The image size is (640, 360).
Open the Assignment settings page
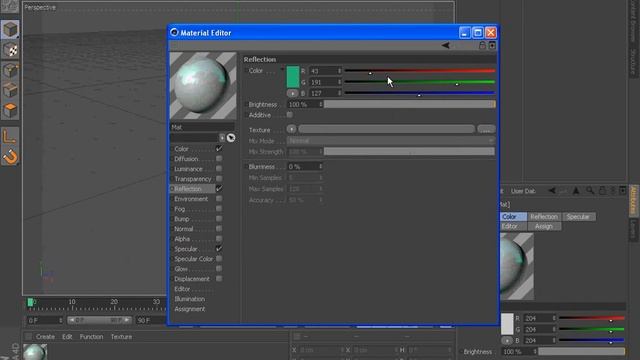(x=189, y=309)
